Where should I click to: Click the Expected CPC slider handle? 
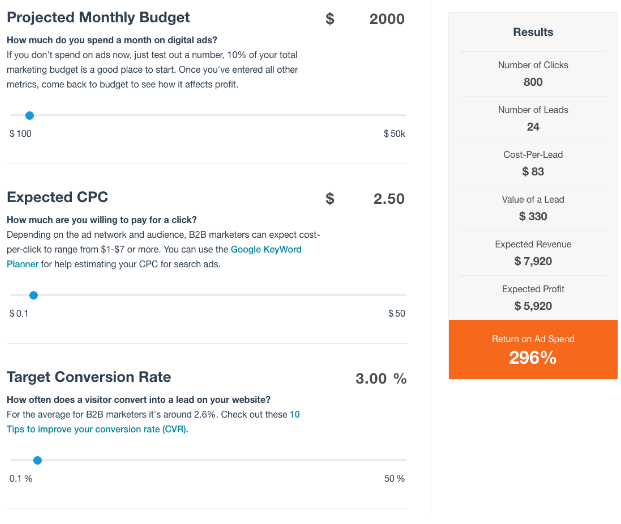(x=33, y=295)
